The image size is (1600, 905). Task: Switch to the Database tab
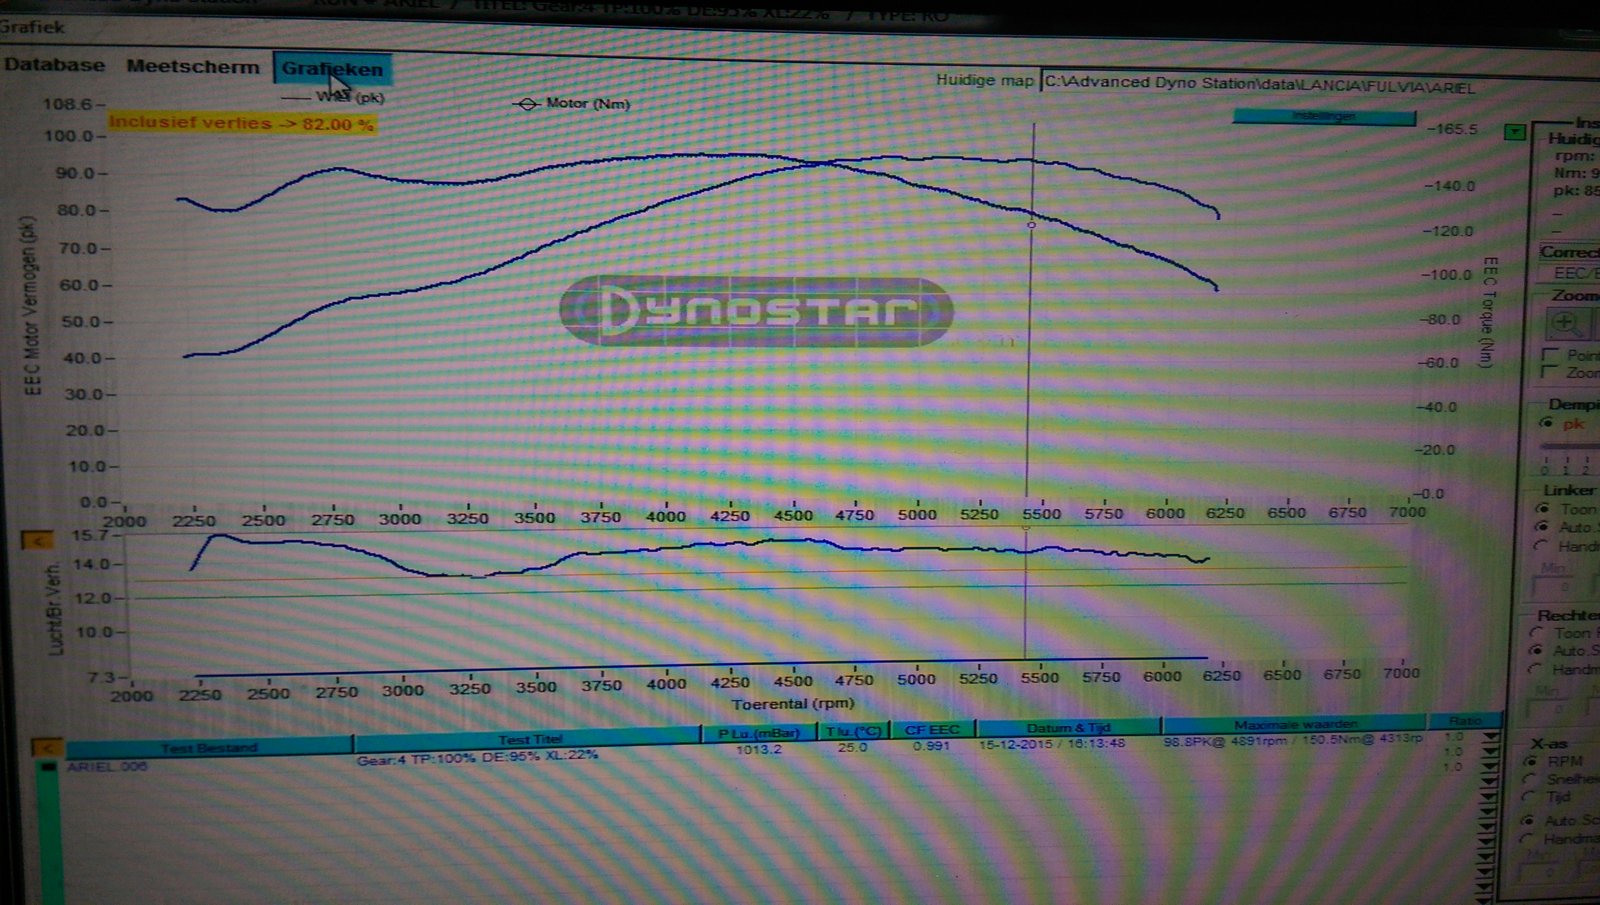coord(54,65)
